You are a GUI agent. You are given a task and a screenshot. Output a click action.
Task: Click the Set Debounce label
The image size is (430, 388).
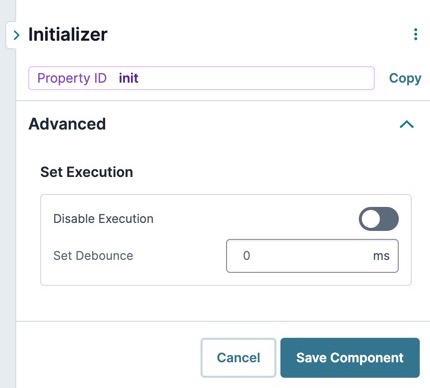93,256
